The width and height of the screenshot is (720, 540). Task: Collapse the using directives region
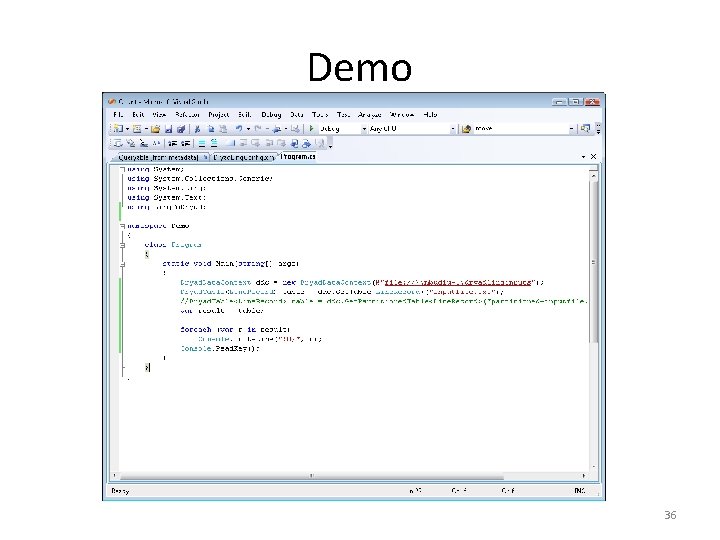[123, 169]
